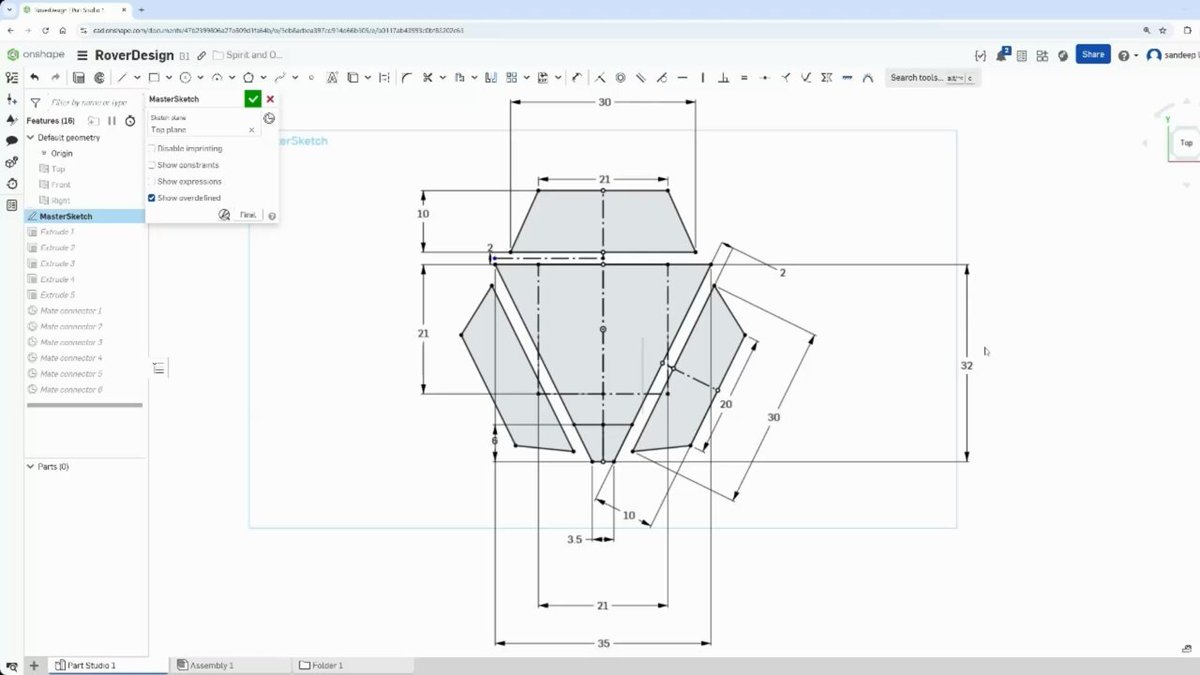The image size is (1200, 675).
Task: Click the Redo arrow in toolbar
Action: 55,78
